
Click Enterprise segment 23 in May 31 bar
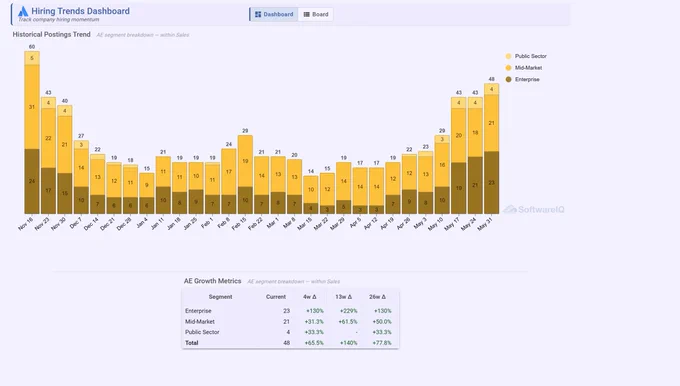click(491, 182)
